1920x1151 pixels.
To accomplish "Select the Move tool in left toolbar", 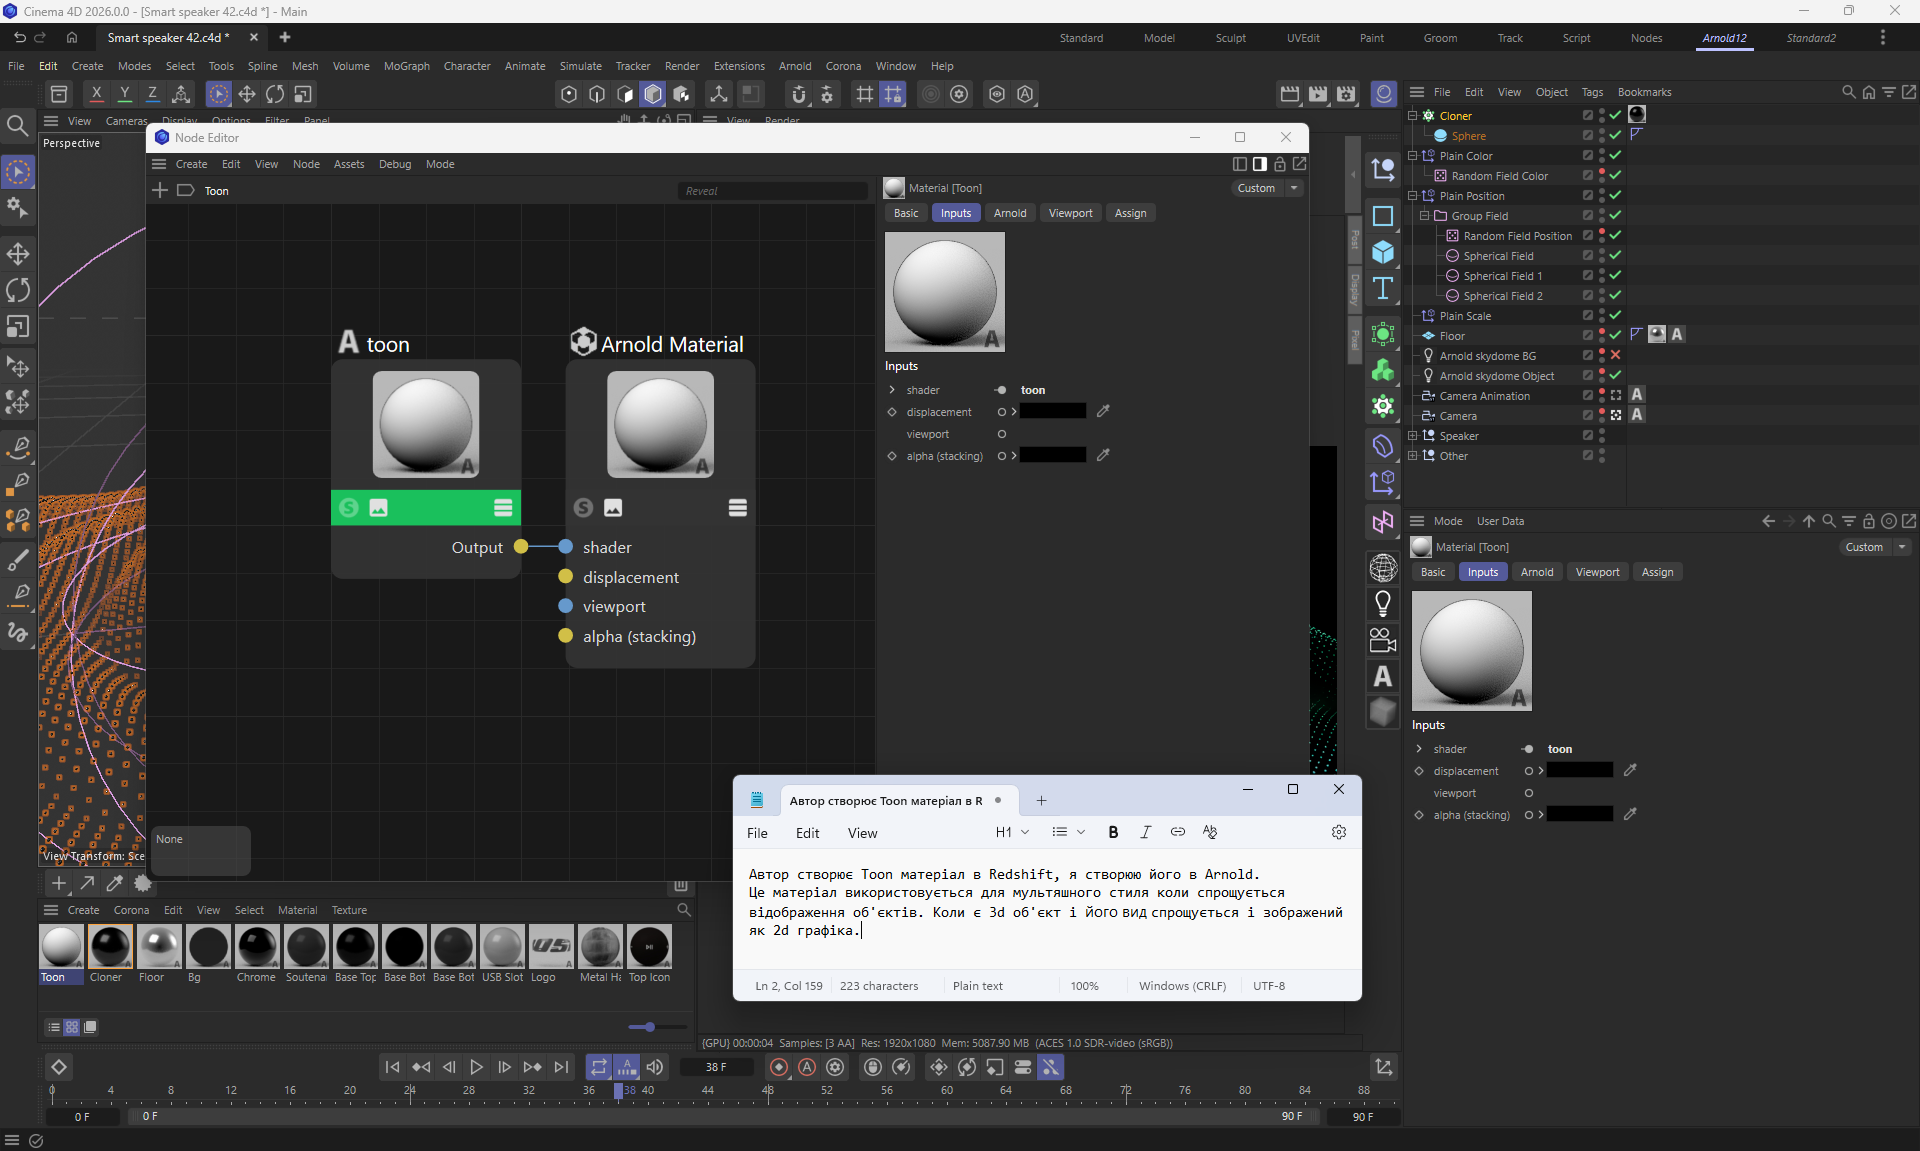I will coord(18,253).
